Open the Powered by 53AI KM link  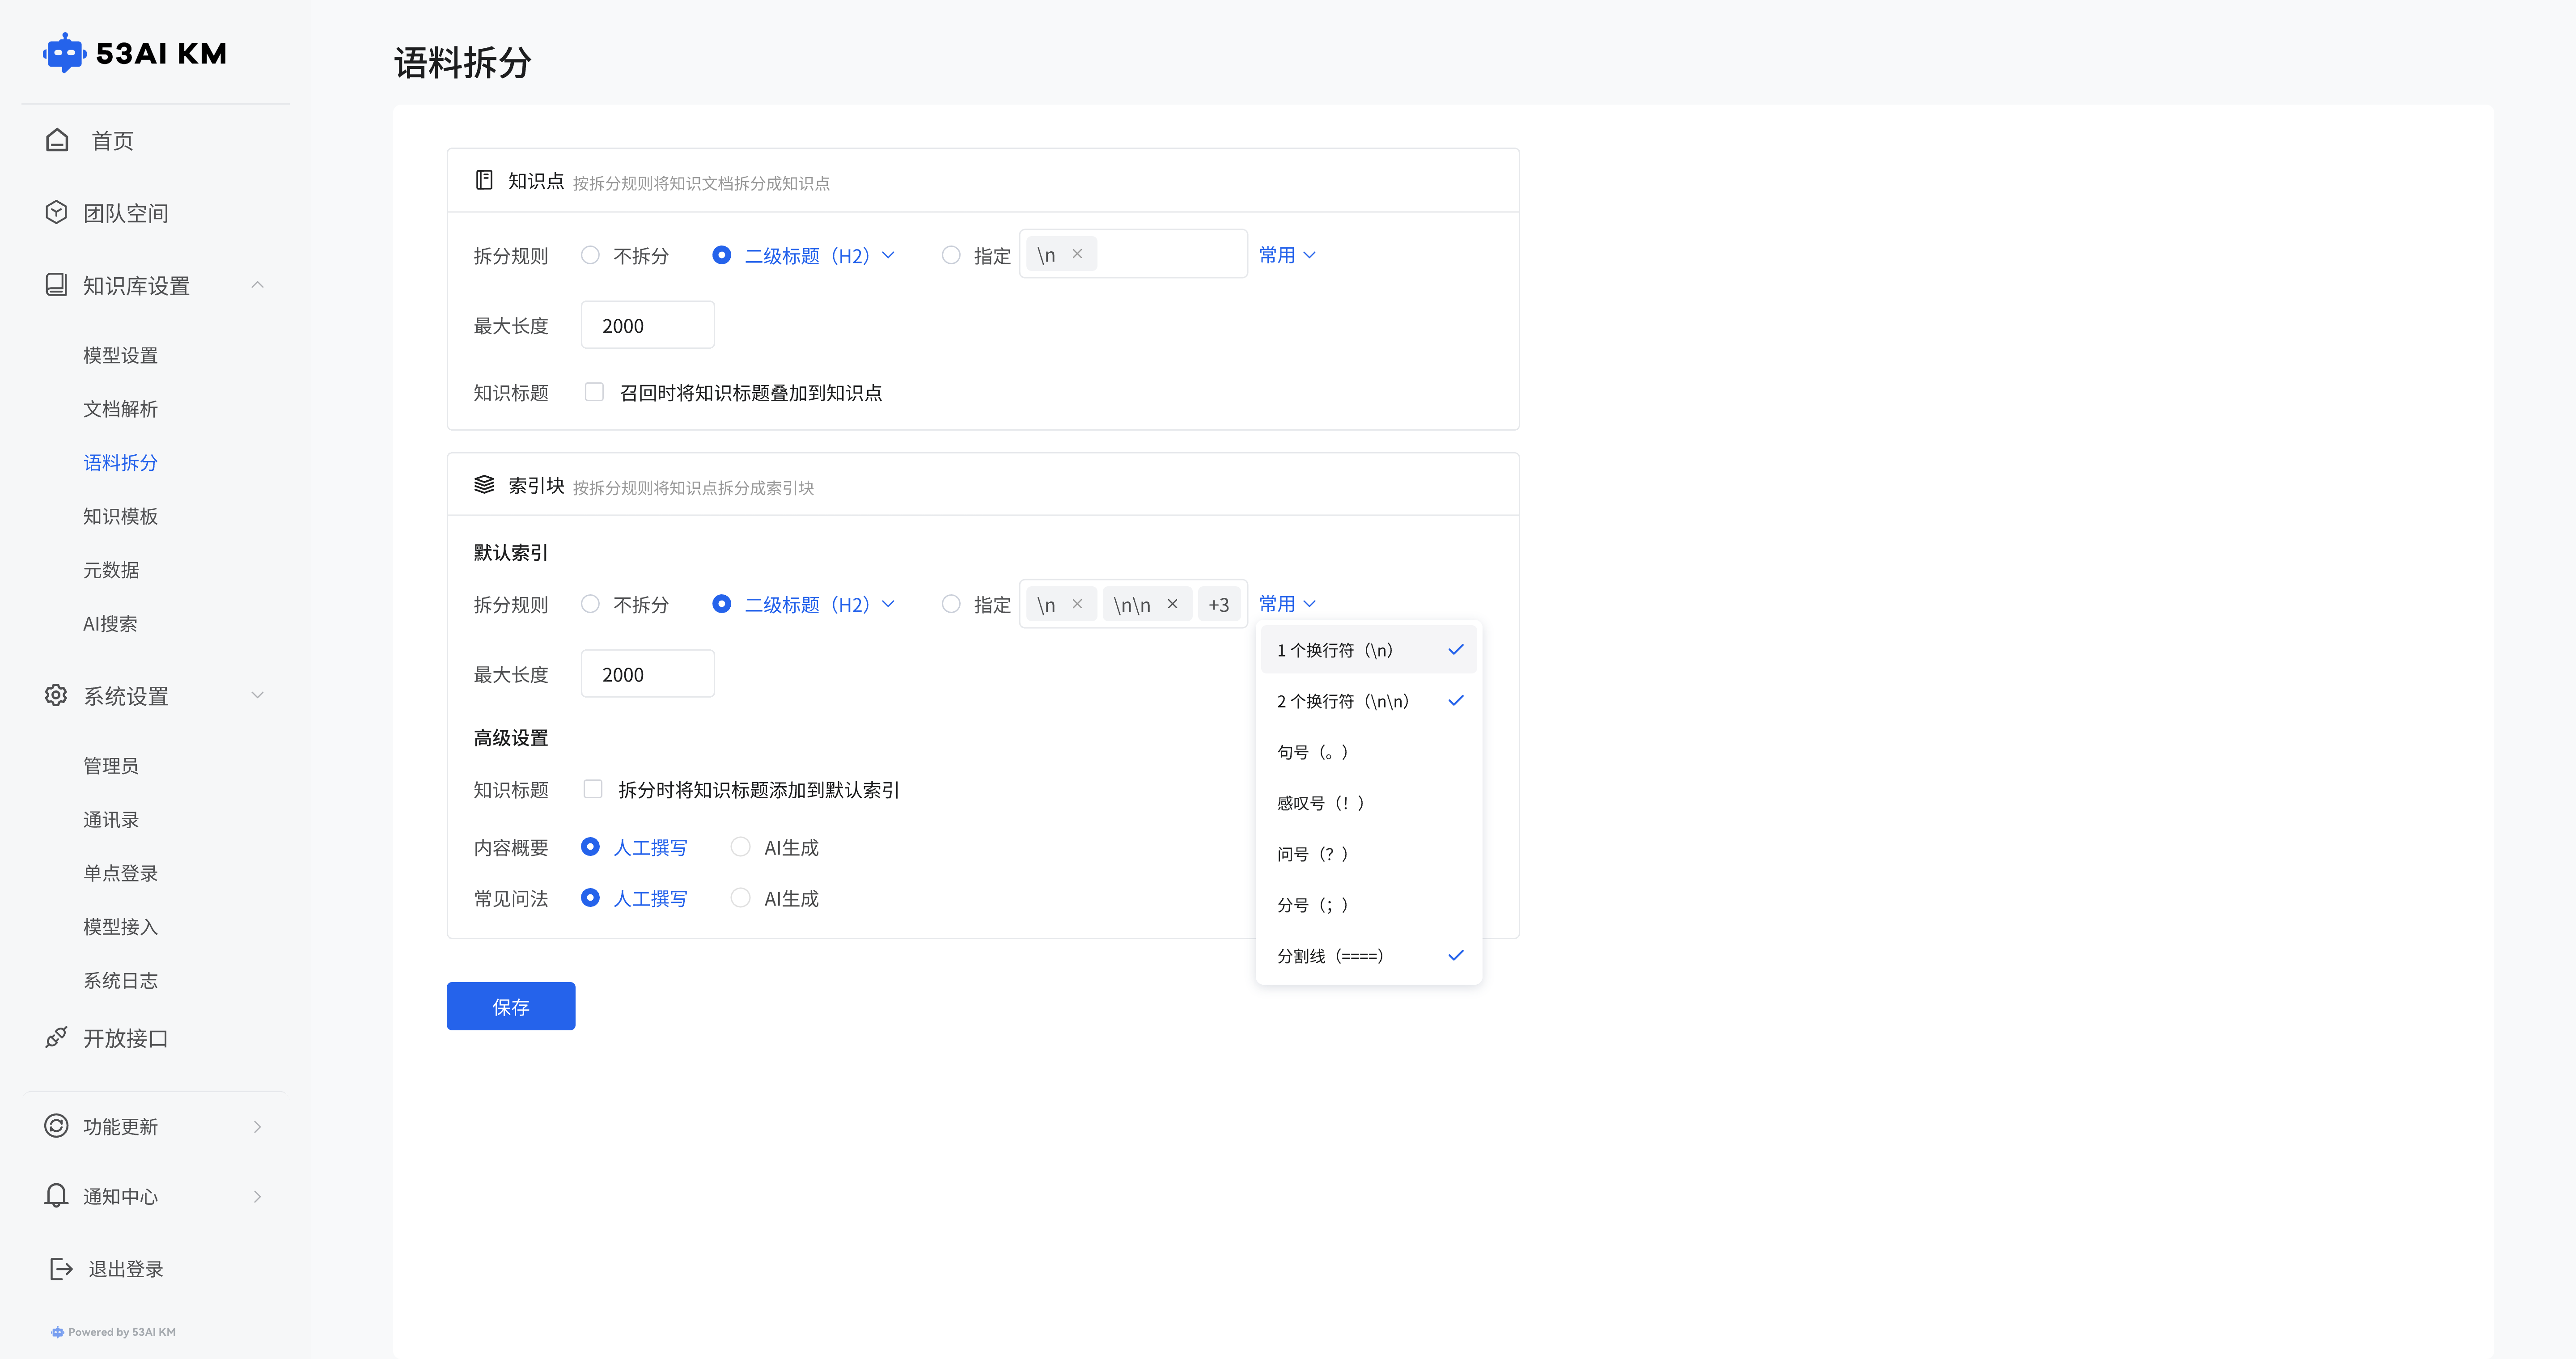(112, 1332)
